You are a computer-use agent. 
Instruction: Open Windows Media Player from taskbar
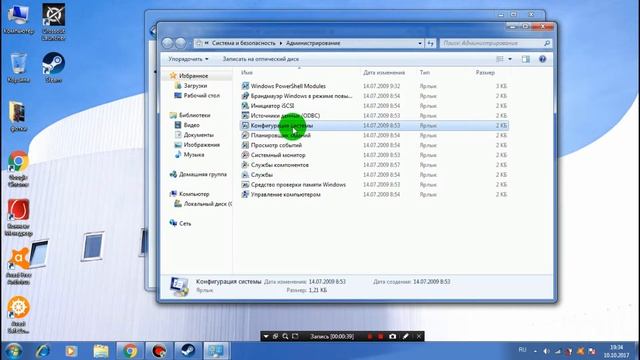tap(71, 351)
